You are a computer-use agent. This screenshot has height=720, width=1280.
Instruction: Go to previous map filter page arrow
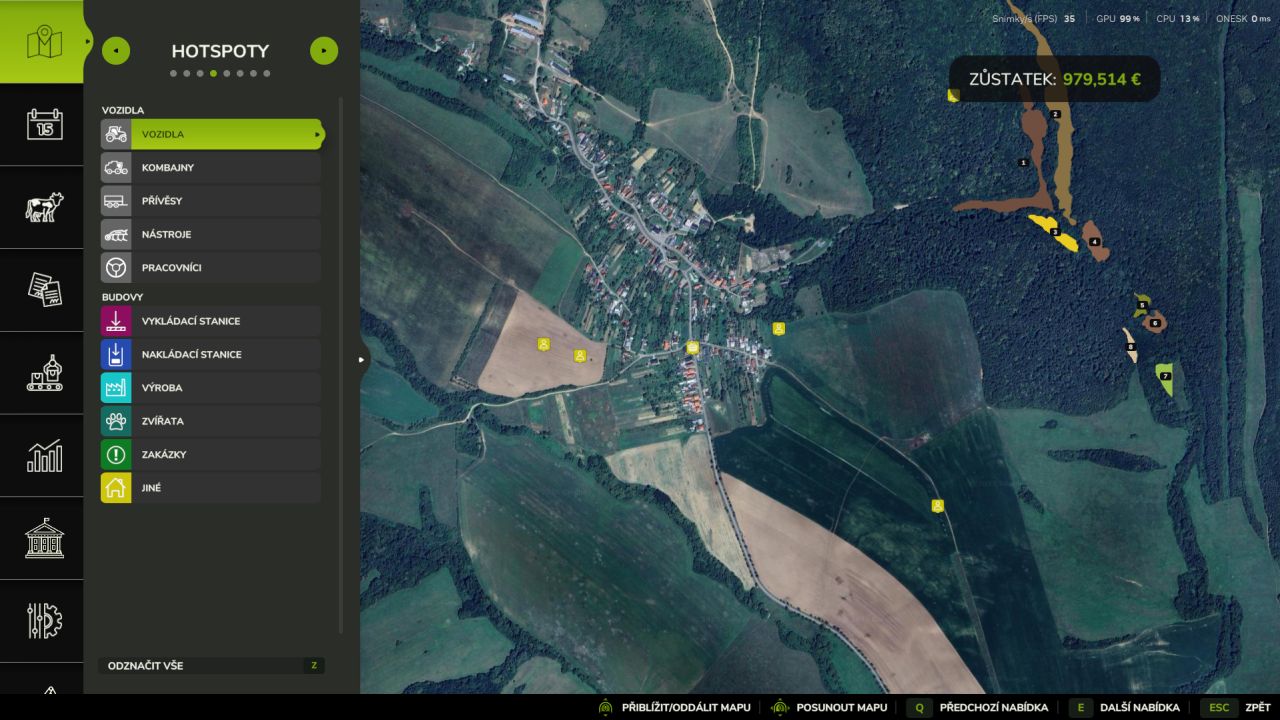(x=116, y=51)
